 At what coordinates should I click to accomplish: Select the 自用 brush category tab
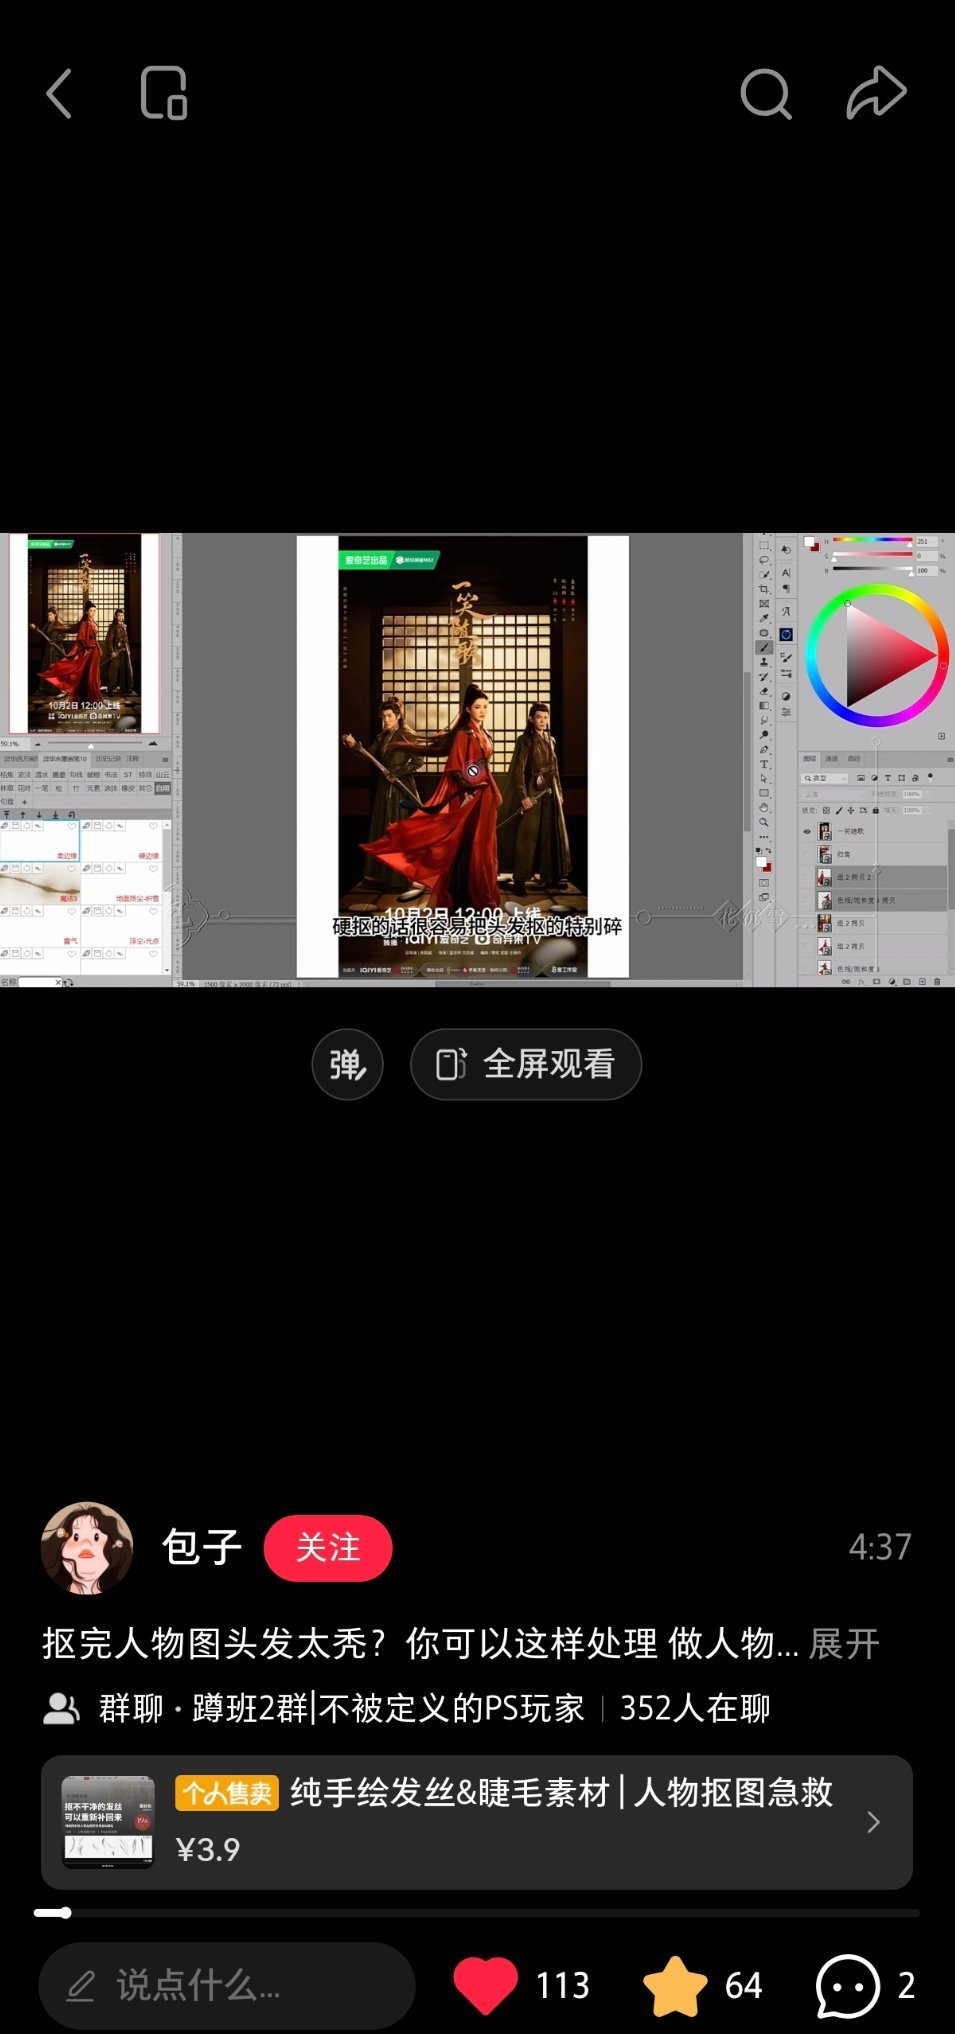click(x=162, y=788)
